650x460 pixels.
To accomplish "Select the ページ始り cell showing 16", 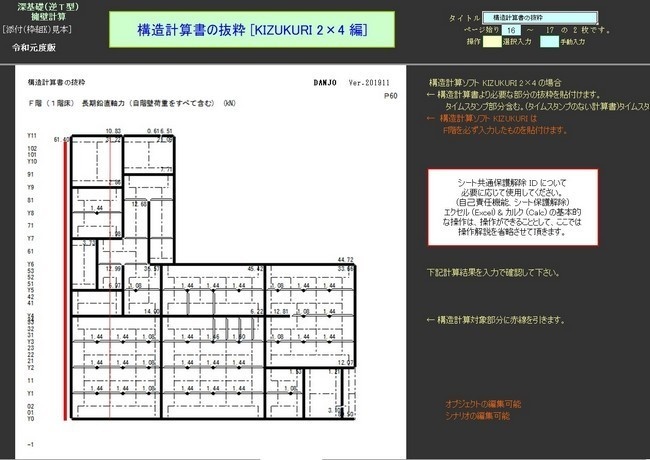I will 511,30.
